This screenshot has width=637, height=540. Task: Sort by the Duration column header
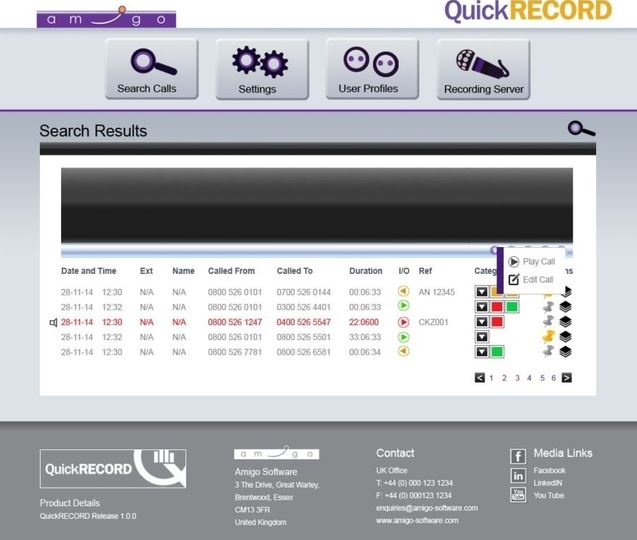pyautogui.click(x=366, y=271)
